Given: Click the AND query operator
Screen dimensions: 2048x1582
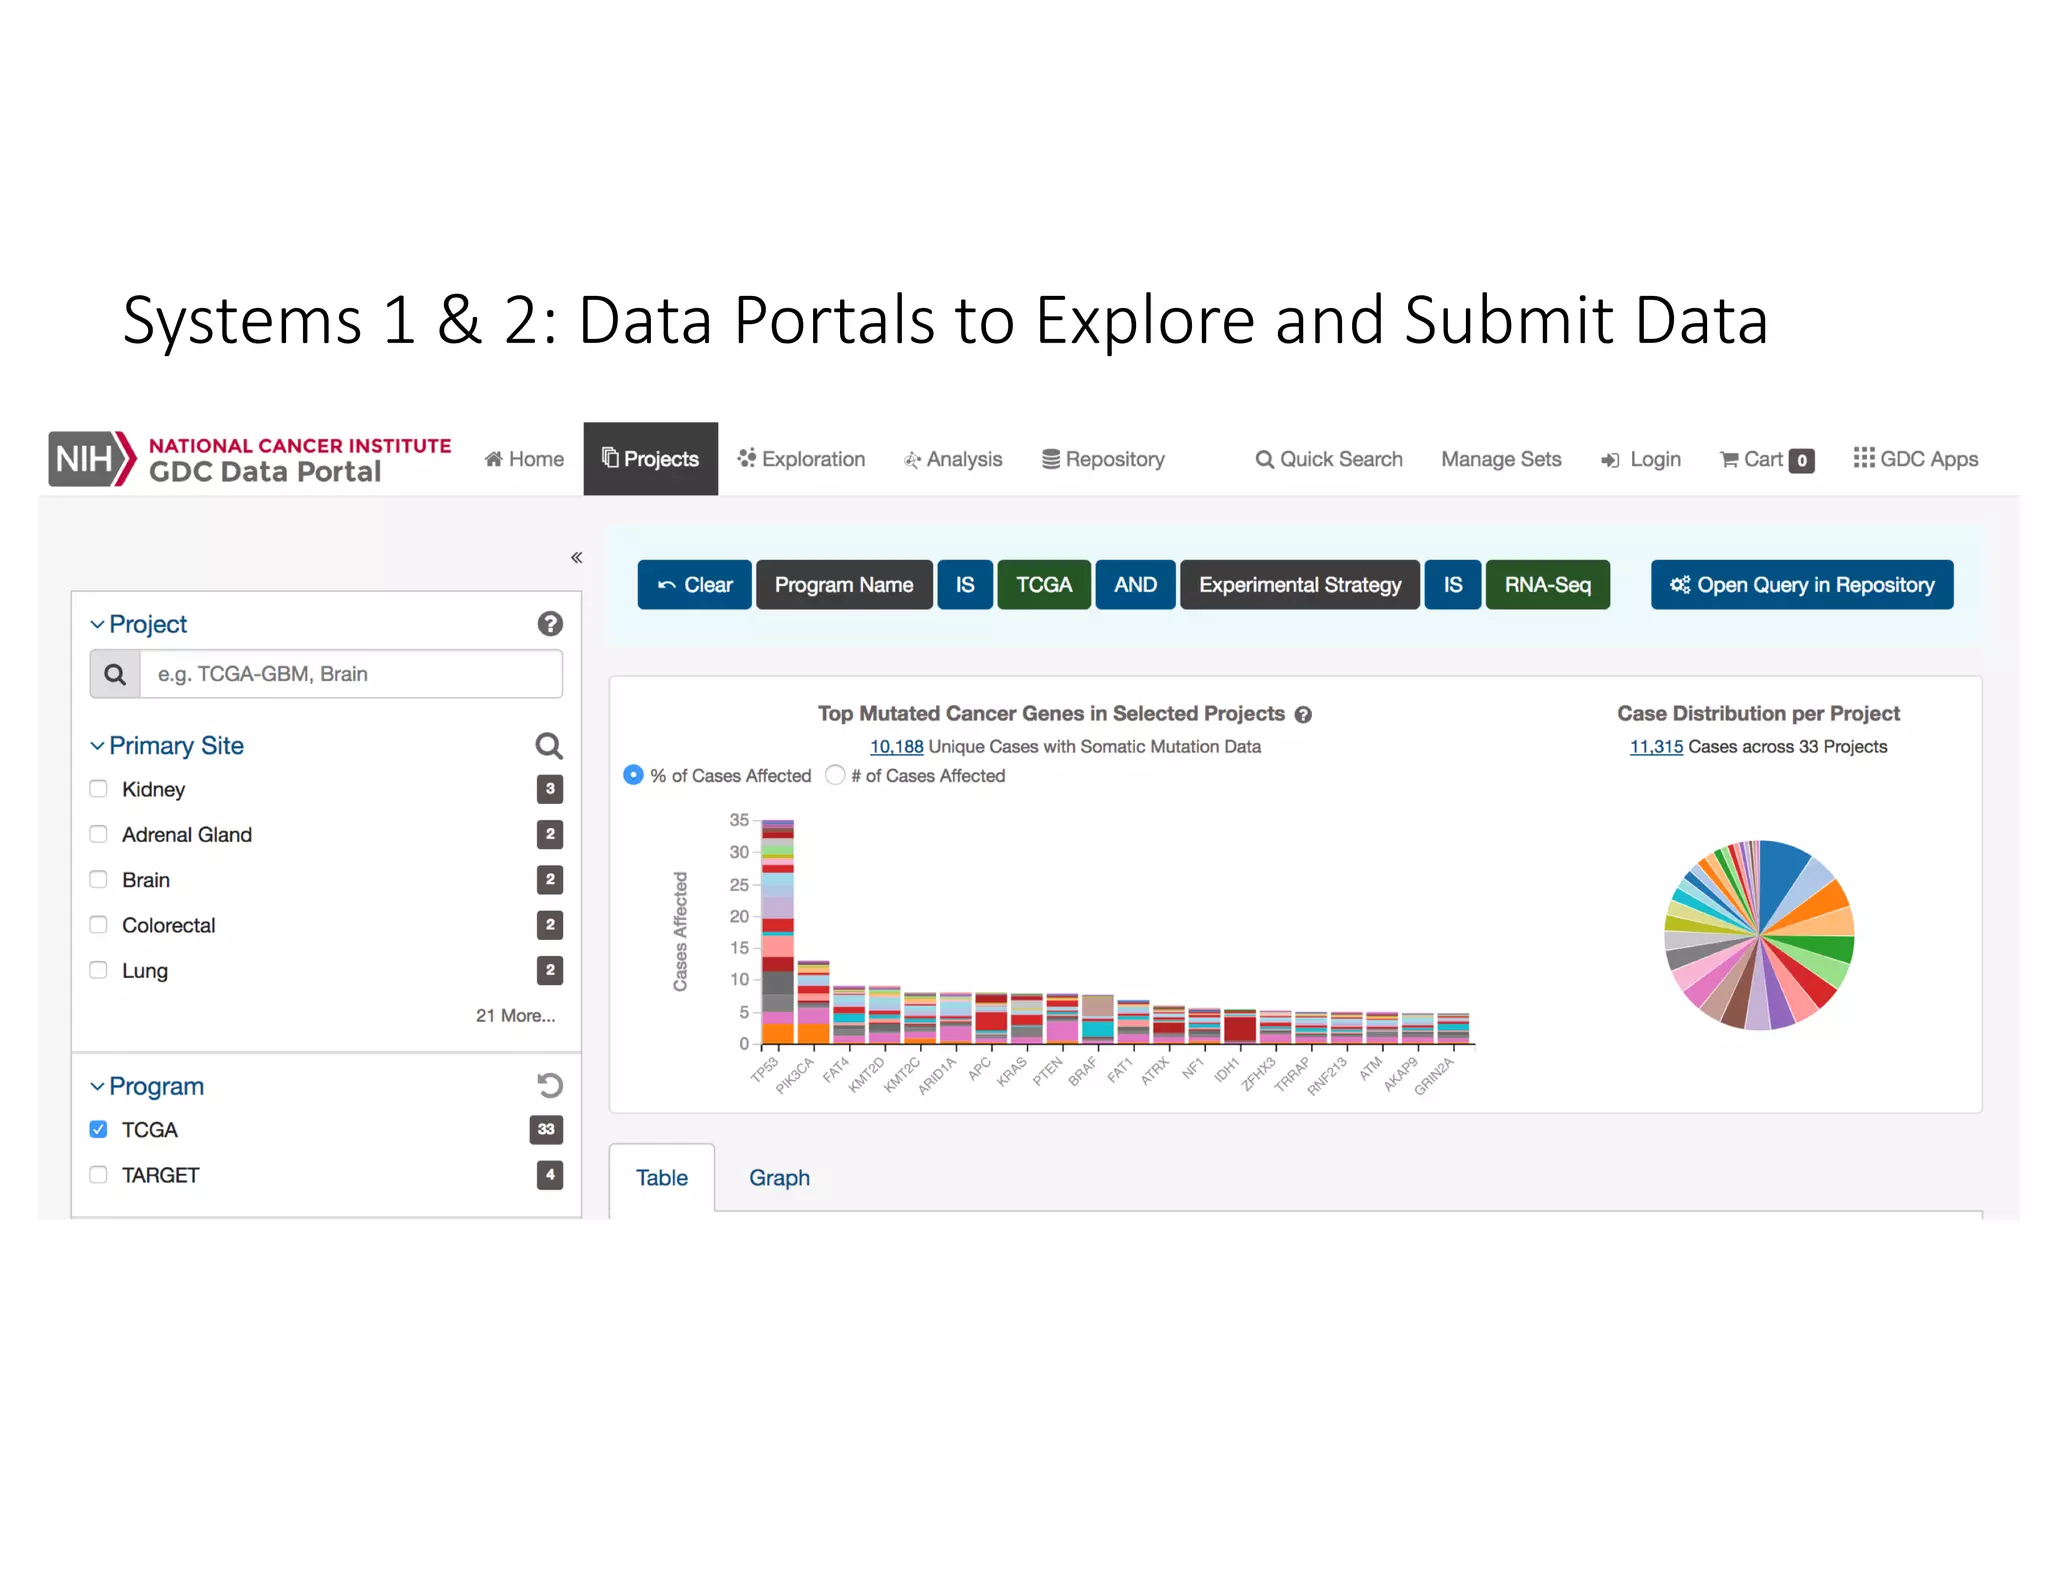Looking at the screenshot, I should tap(1136, 585).
